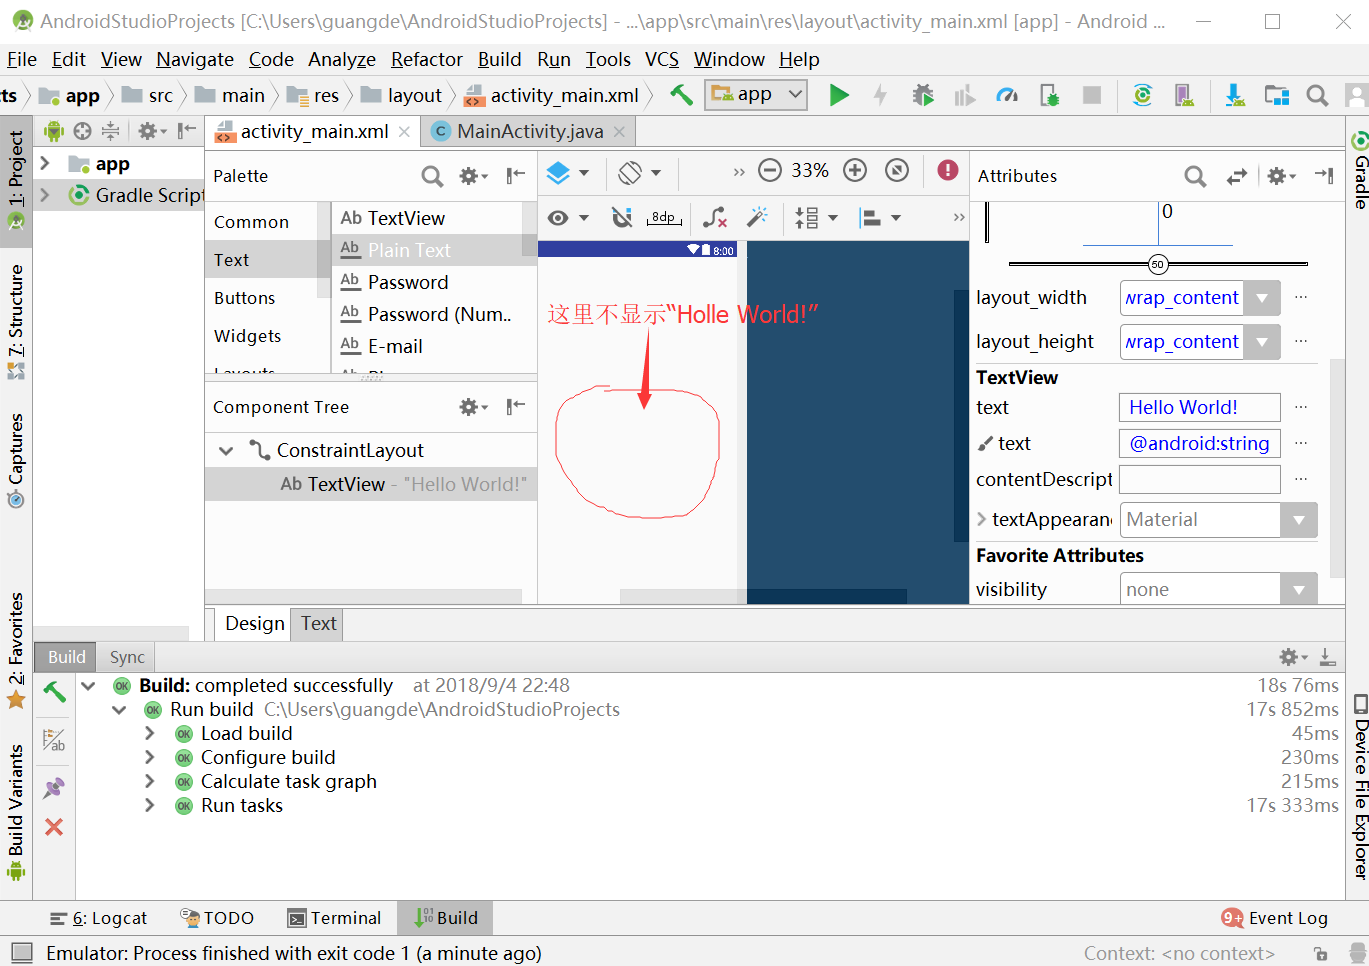Click the Make Project hammer icon
The width and height of the screenshot is (1369, 966).
coord(681,95)
